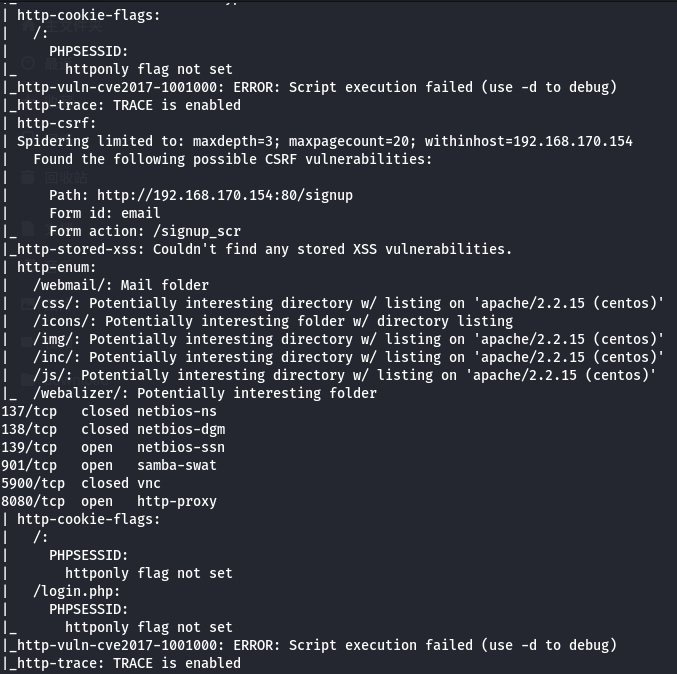Select the /webmail/ Mail folder entry
Image resolution: width=677 pixels, height=674 pixels.
[119, 285]
